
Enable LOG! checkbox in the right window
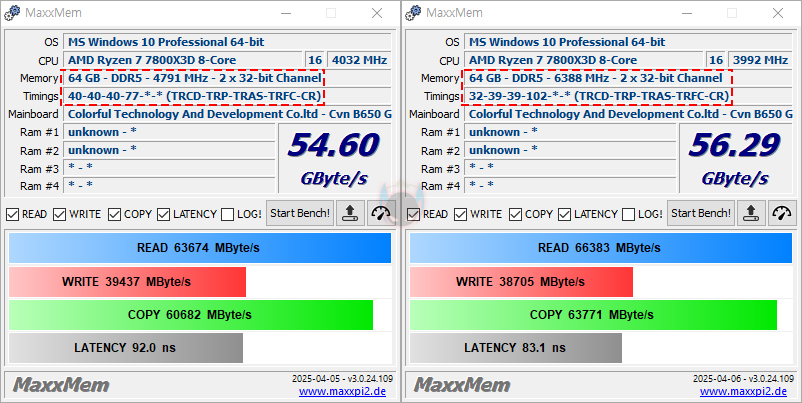pos(629,214)
